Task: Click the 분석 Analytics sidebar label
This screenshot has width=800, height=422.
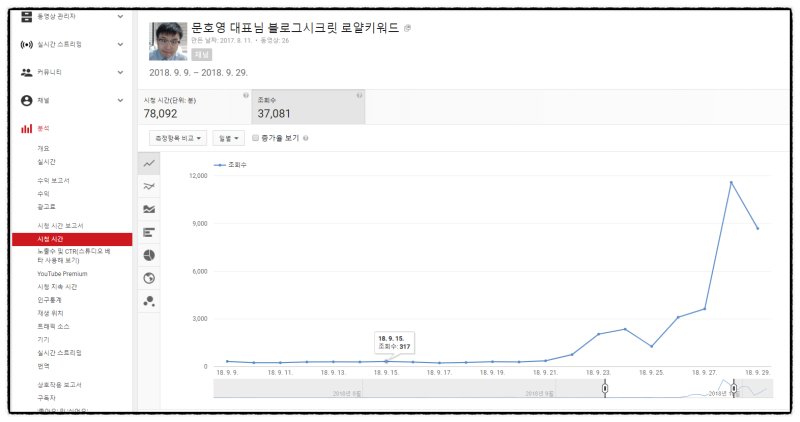Action: [x=43, y=129]
